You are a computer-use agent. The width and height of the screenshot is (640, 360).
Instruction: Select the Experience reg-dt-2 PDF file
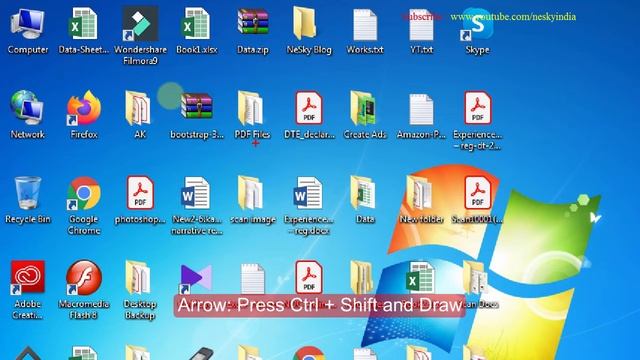(x=478, y=108)
